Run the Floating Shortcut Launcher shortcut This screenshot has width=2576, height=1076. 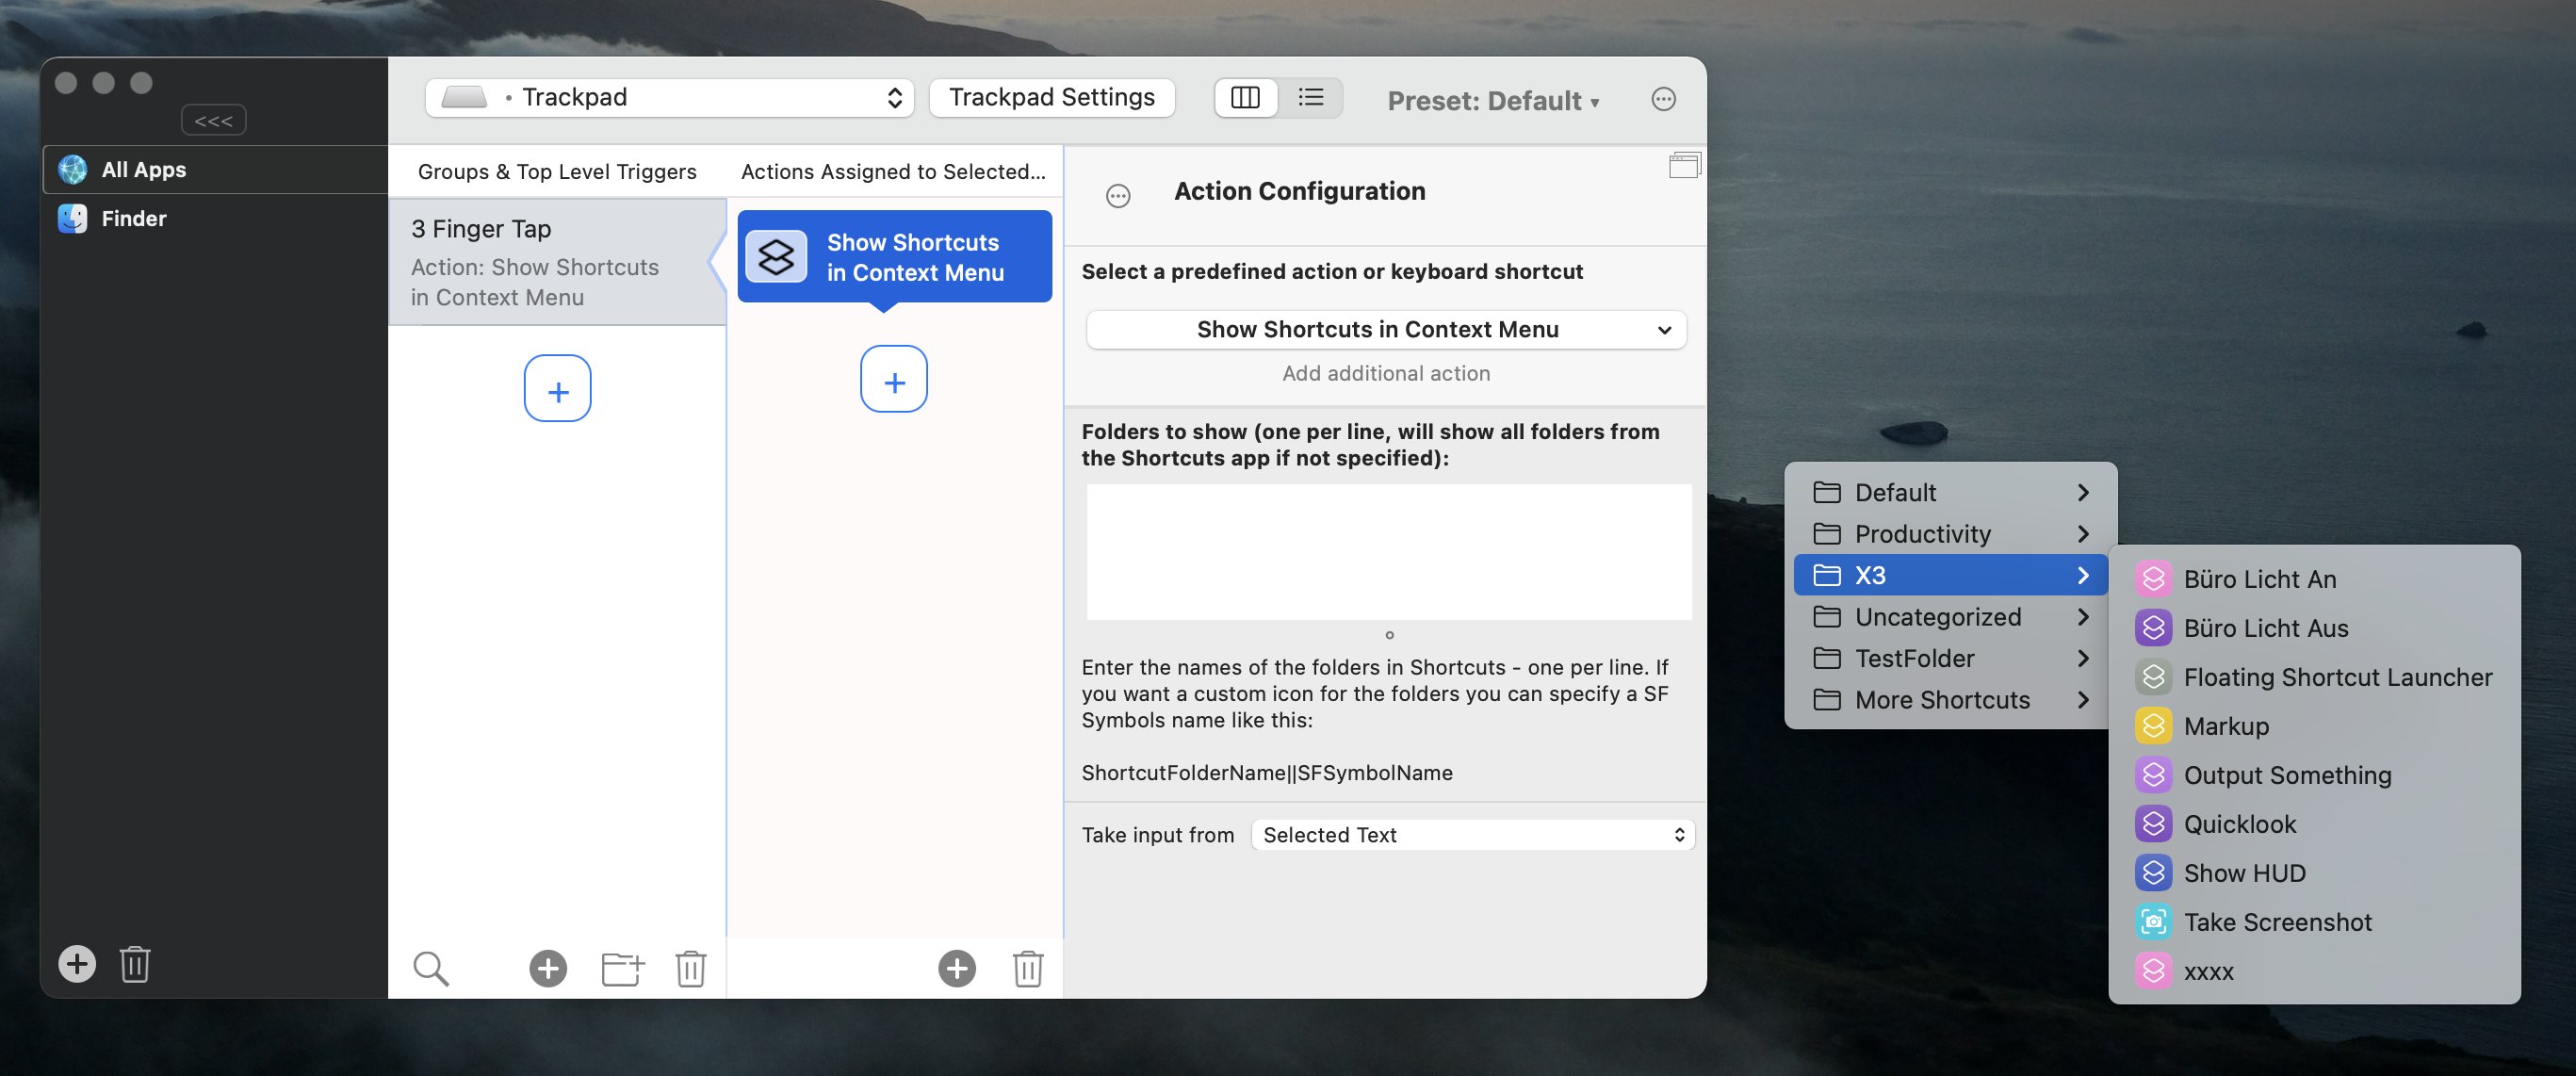click(2314, 677)
